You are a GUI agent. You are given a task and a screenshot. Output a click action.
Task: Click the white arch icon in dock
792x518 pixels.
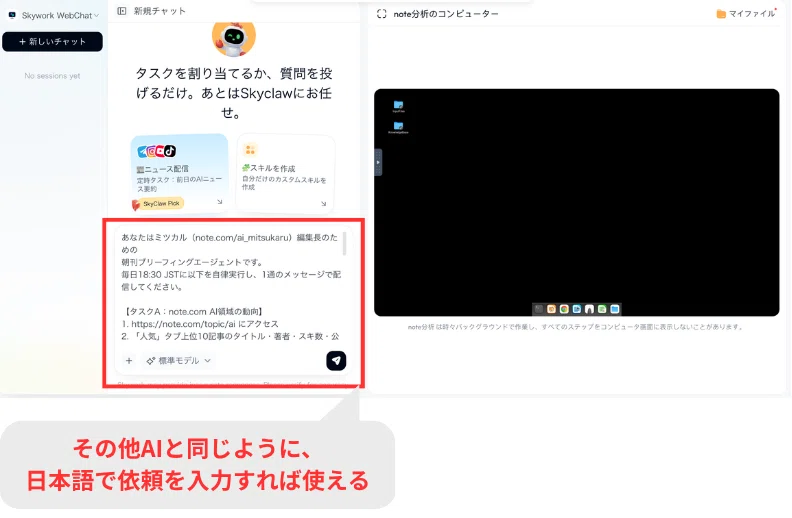pyautogui.click(x=589, y=309)
